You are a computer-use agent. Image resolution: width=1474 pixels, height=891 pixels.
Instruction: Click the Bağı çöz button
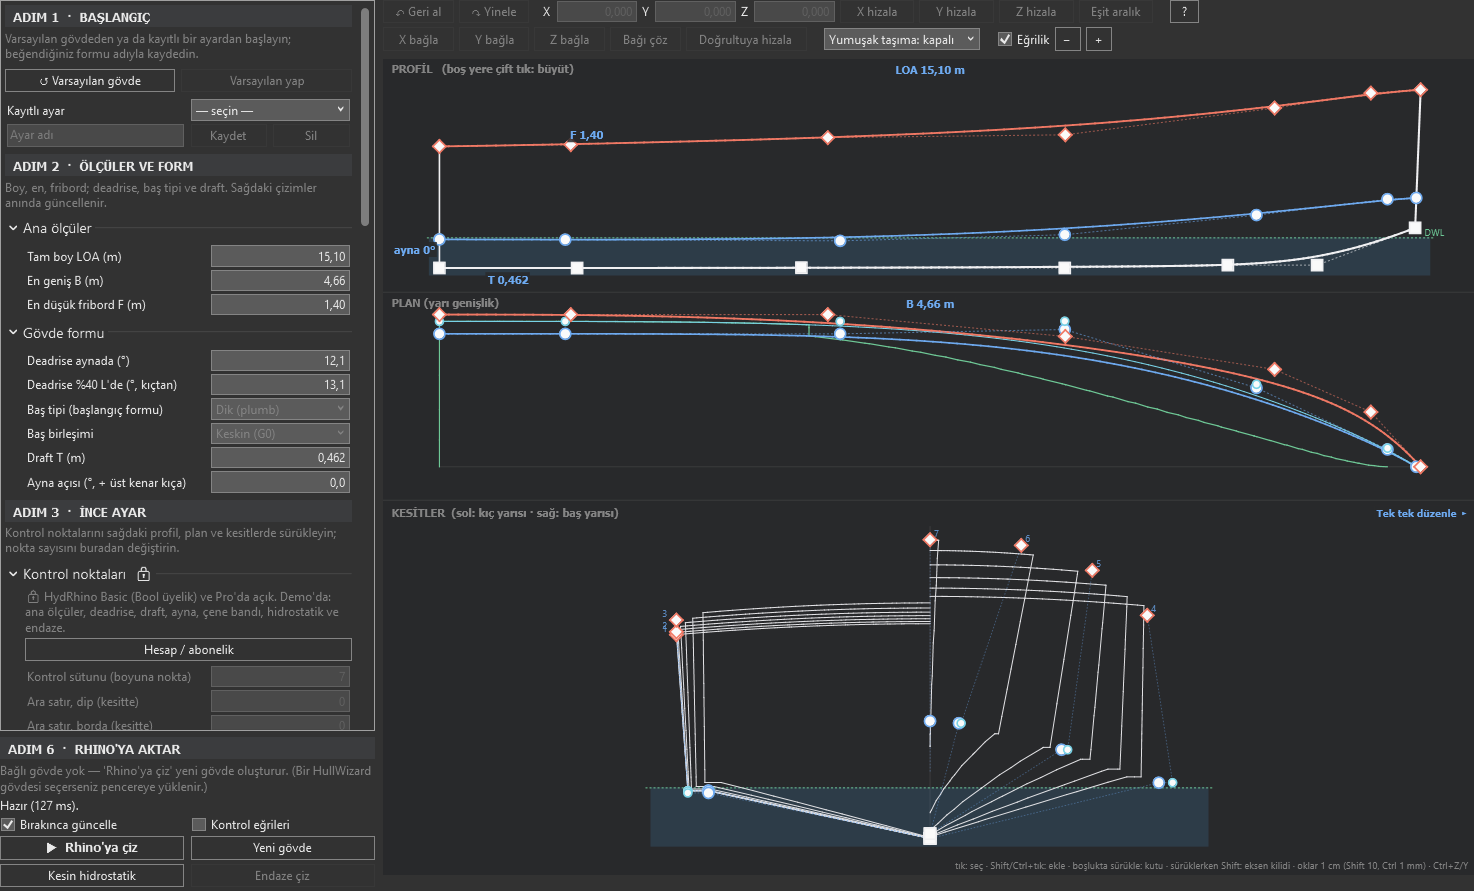(645, 40)
